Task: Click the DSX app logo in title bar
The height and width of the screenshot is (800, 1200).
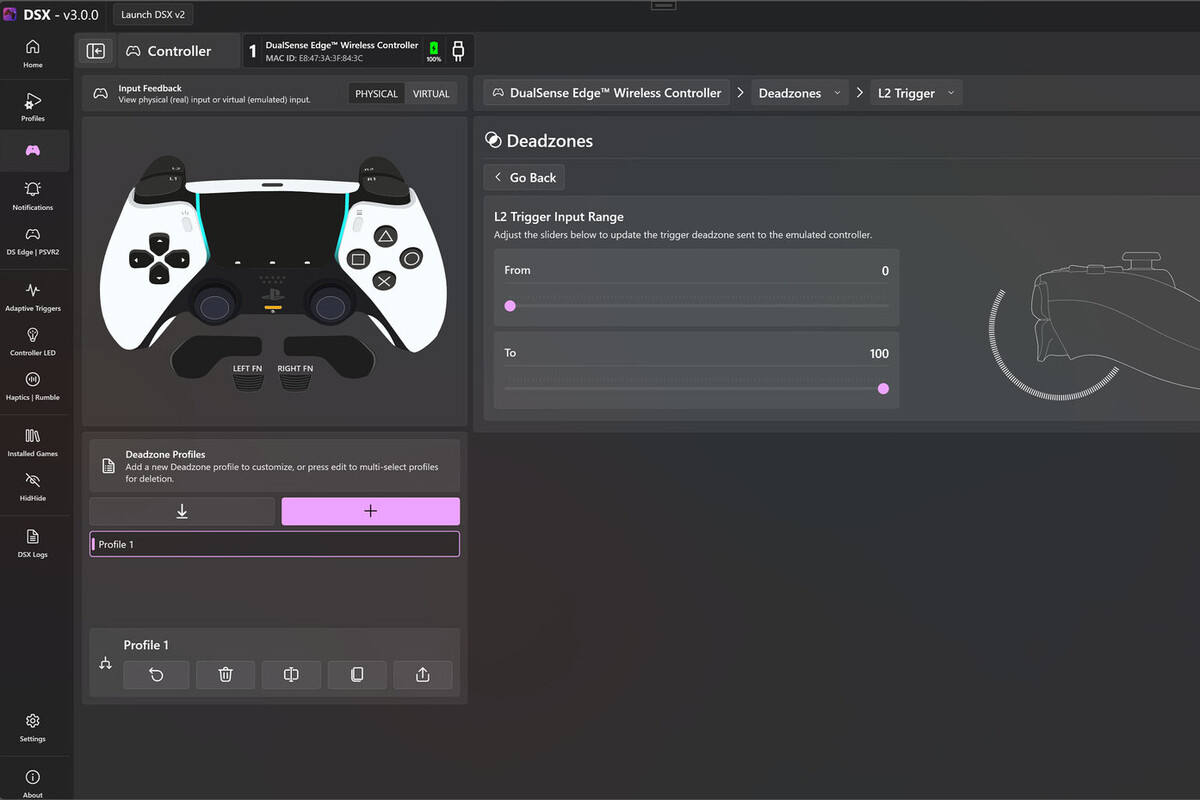Action: pos(9,15)
